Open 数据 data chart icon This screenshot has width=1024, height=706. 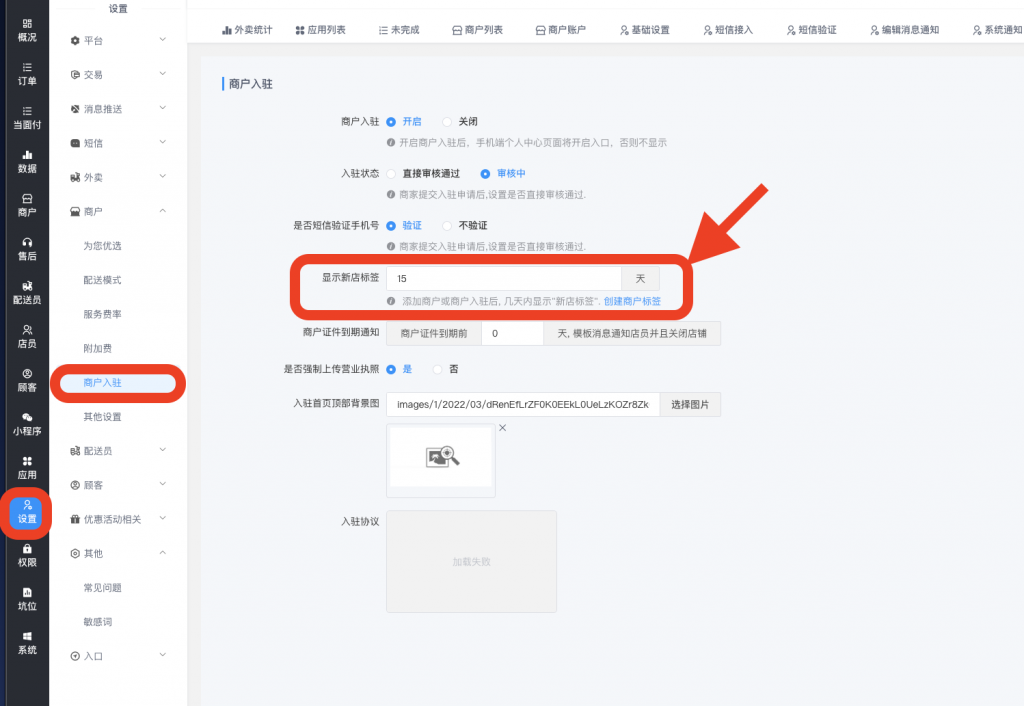pyautogui.click(x=27, y=161)
